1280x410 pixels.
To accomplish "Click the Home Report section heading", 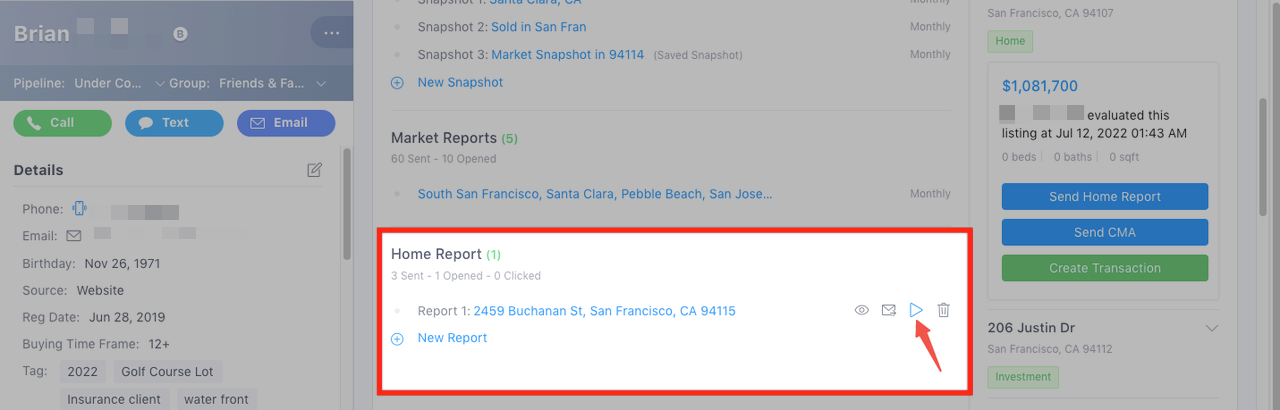I will tap(436, 254).
